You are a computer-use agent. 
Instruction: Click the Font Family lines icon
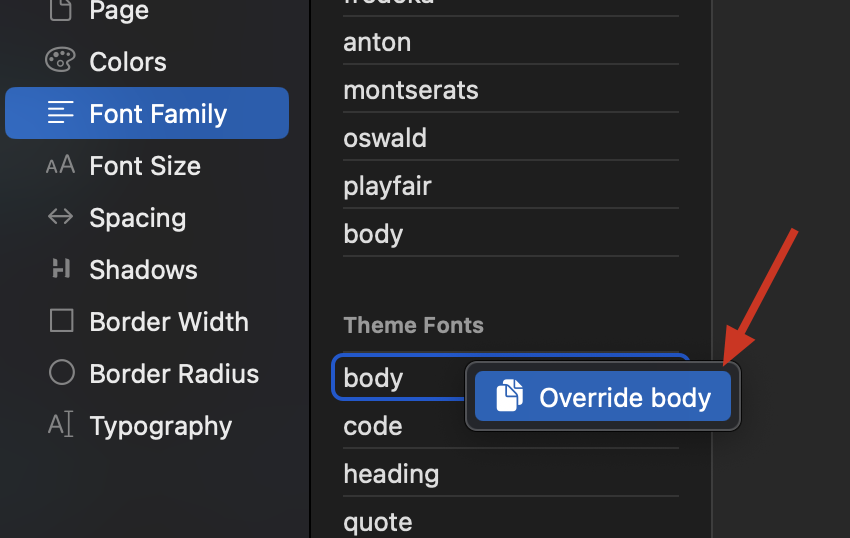pos(61,113)
